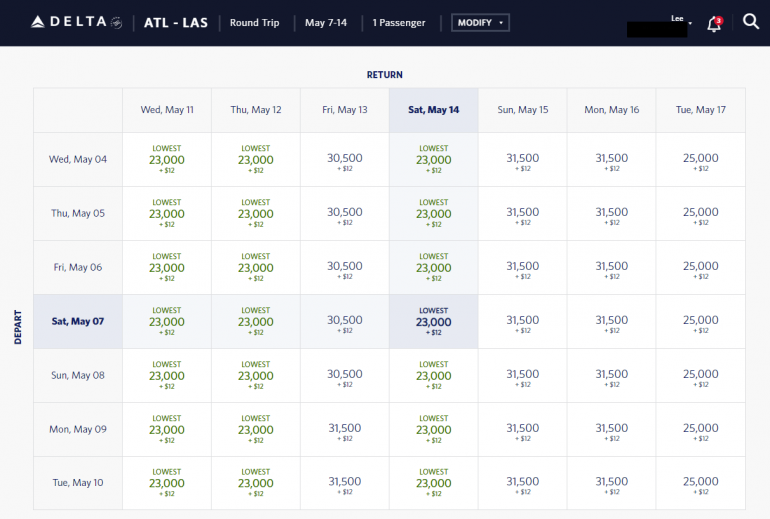Select the Sat, May 07 depart row
Screen dimensions: 770x519
click(78, 321)
